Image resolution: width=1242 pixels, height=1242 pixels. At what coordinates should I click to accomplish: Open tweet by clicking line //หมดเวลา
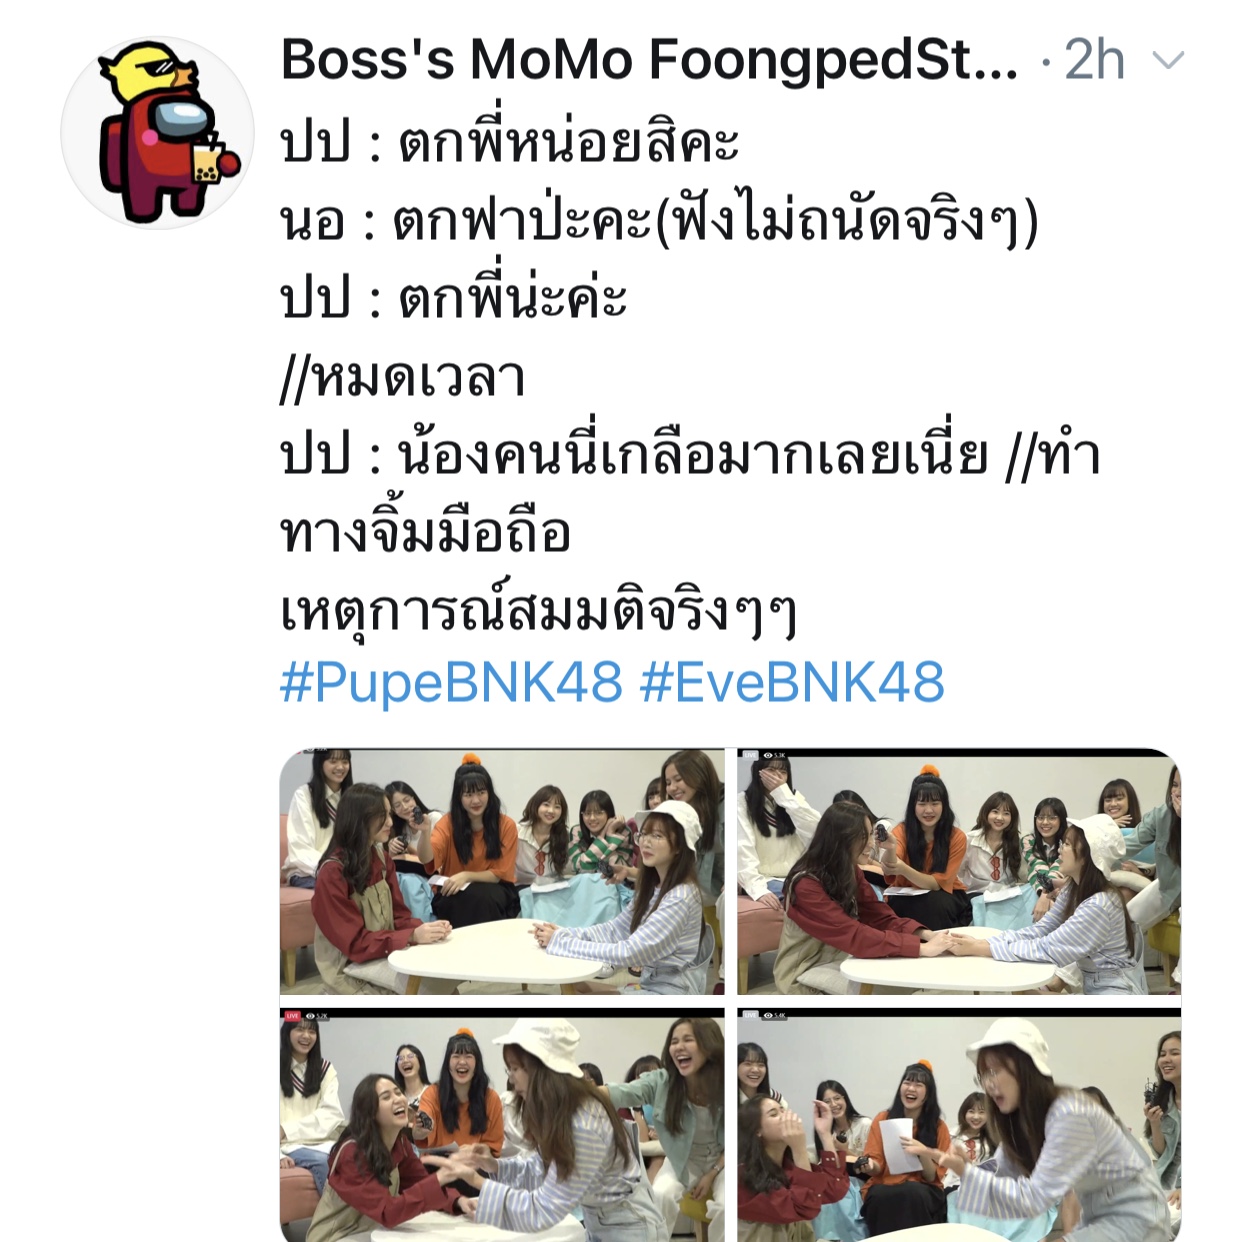(403, 378)
